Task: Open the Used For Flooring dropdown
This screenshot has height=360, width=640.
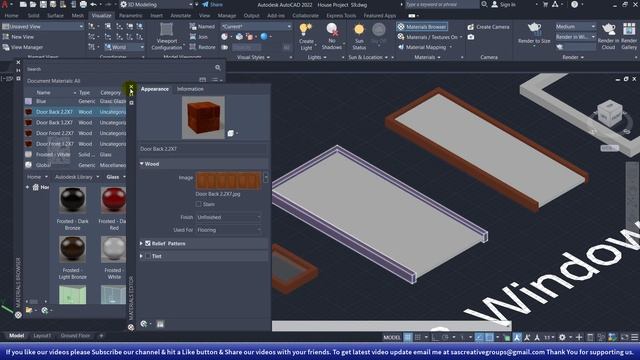Action: pos(229,230)
